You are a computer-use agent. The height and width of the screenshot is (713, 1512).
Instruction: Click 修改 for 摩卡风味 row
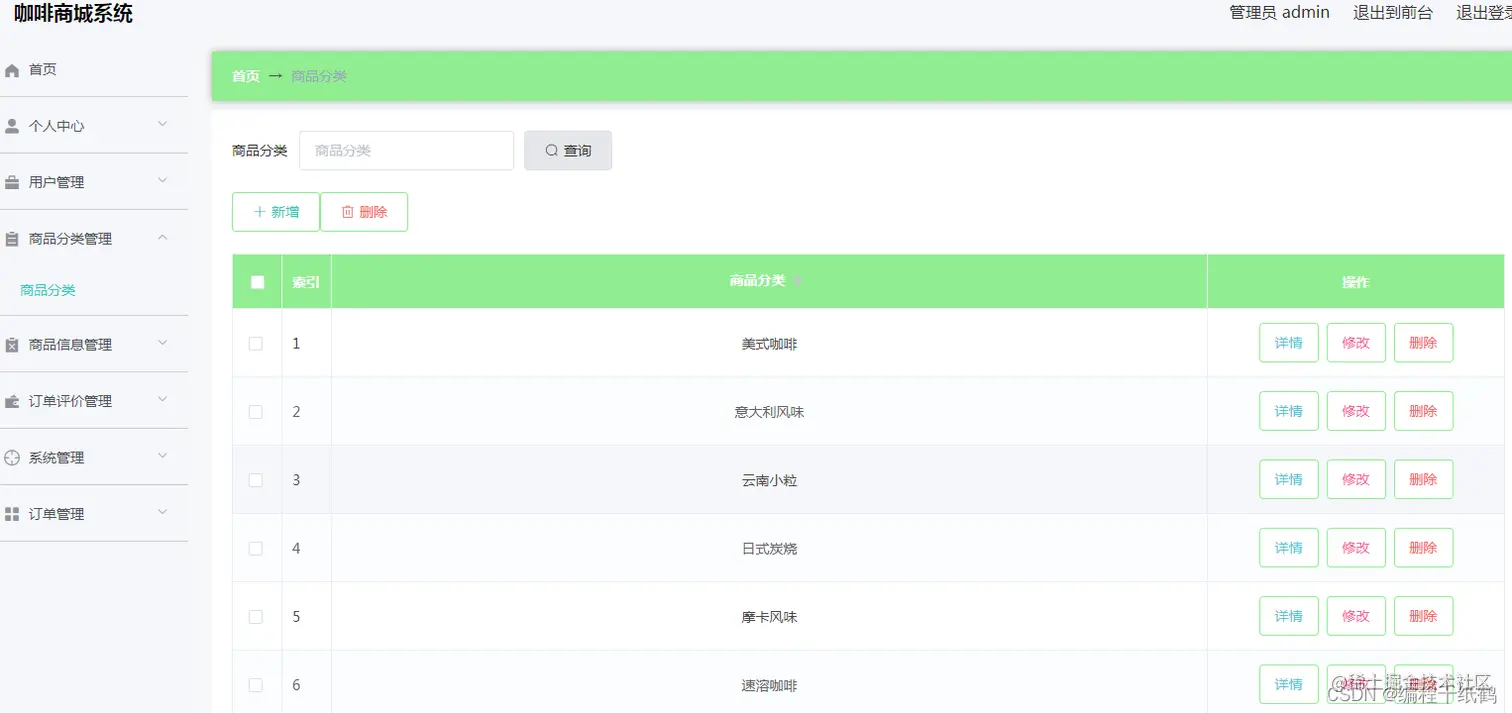coord(1356,616)
